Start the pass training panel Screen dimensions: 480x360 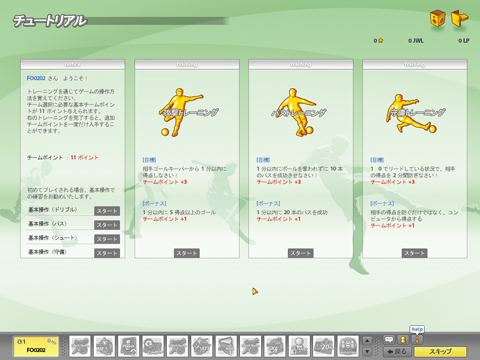tap(301, 253)
